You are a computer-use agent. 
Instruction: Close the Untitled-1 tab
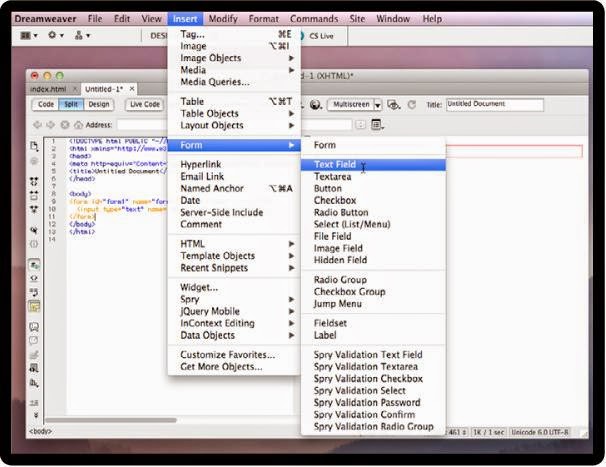132,89
